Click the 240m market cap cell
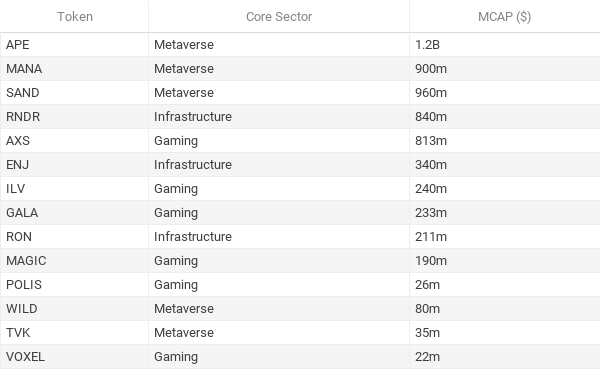Screen dimensions: 600x371 click(505, 189)
